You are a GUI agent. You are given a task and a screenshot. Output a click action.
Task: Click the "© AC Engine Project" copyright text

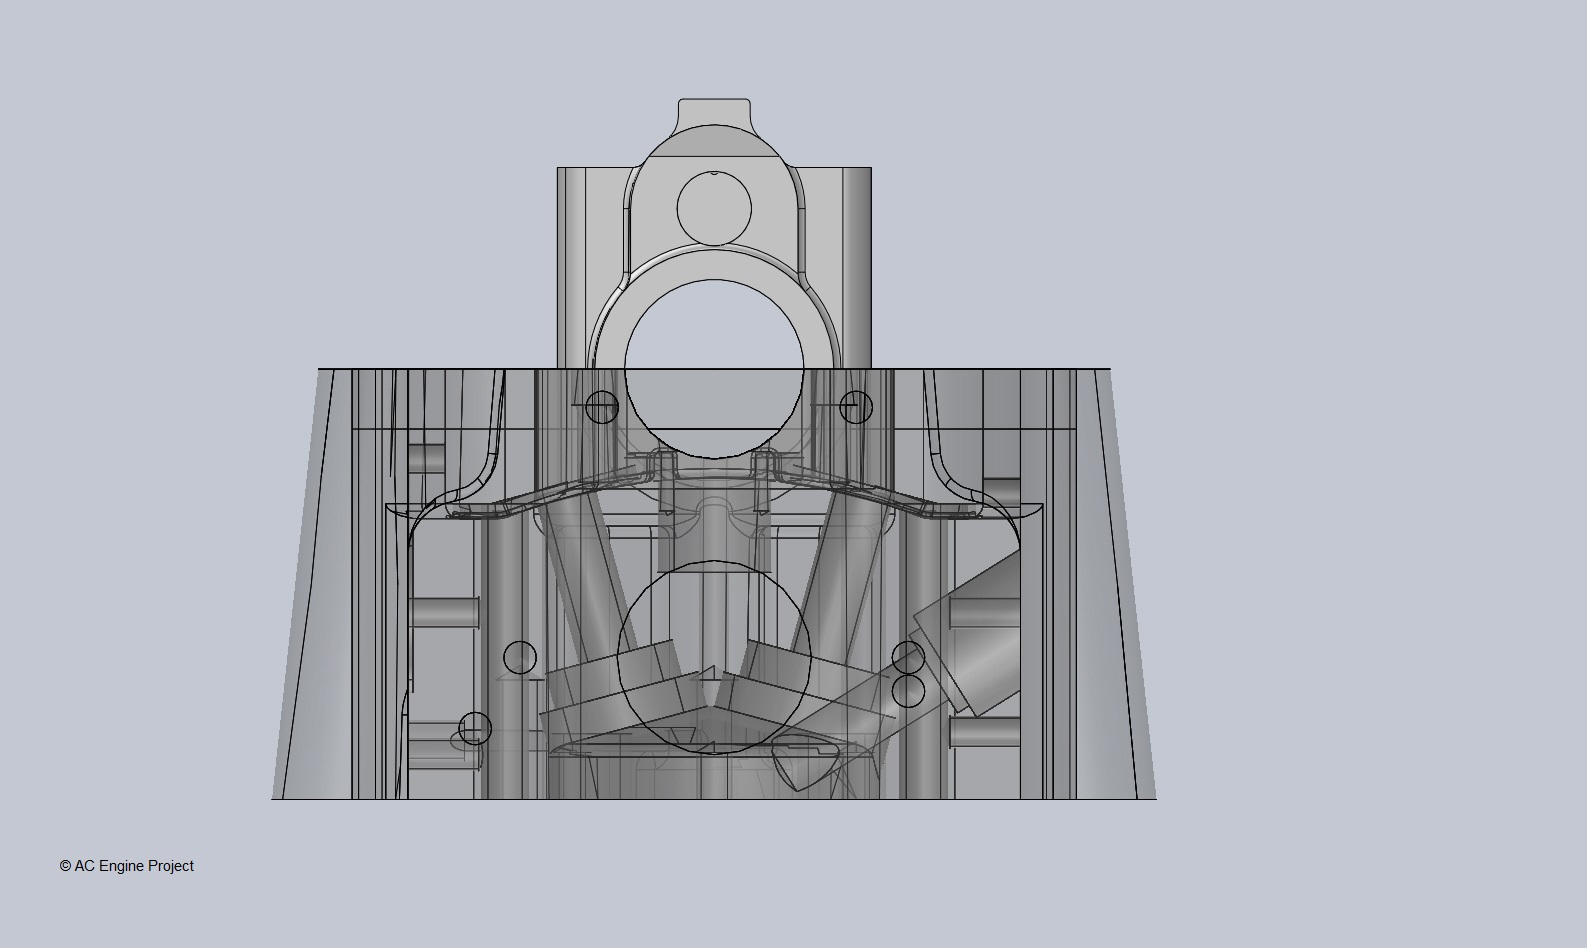[127, 866]
